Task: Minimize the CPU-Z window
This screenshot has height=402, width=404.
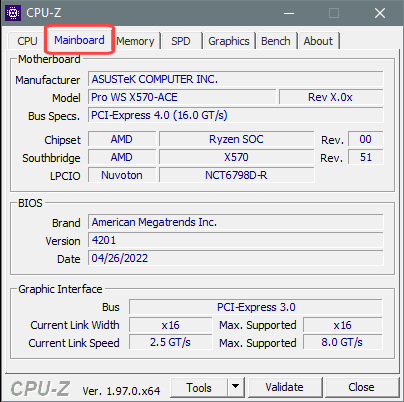Action: click(x=289, y=13)
